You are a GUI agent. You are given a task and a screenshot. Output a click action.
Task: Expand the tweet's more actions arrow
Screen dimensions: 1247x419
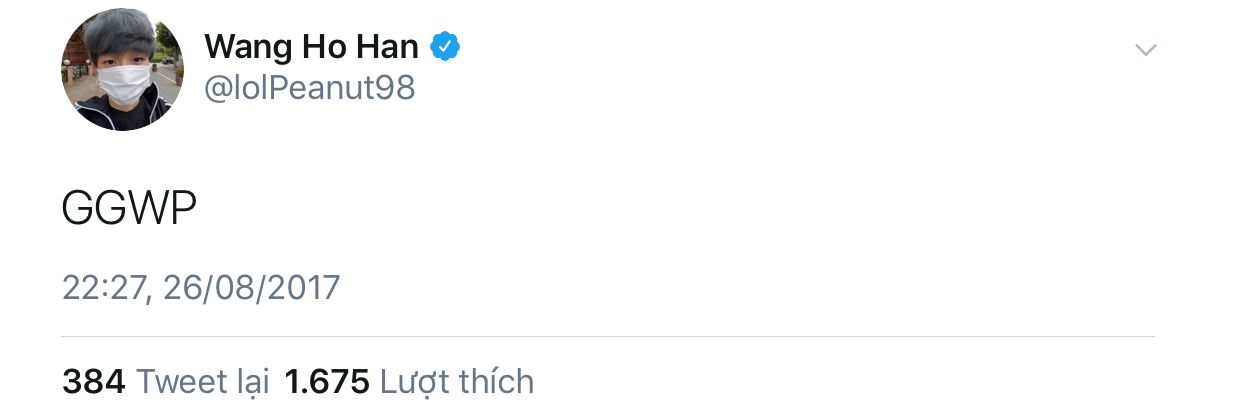click(x=1145, y=50)
